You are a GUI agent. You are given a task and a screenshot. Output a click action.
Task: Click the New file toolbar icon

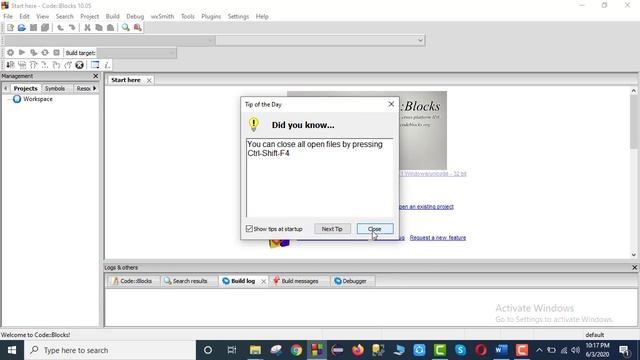pyautogui.click(x=10, y=28)
